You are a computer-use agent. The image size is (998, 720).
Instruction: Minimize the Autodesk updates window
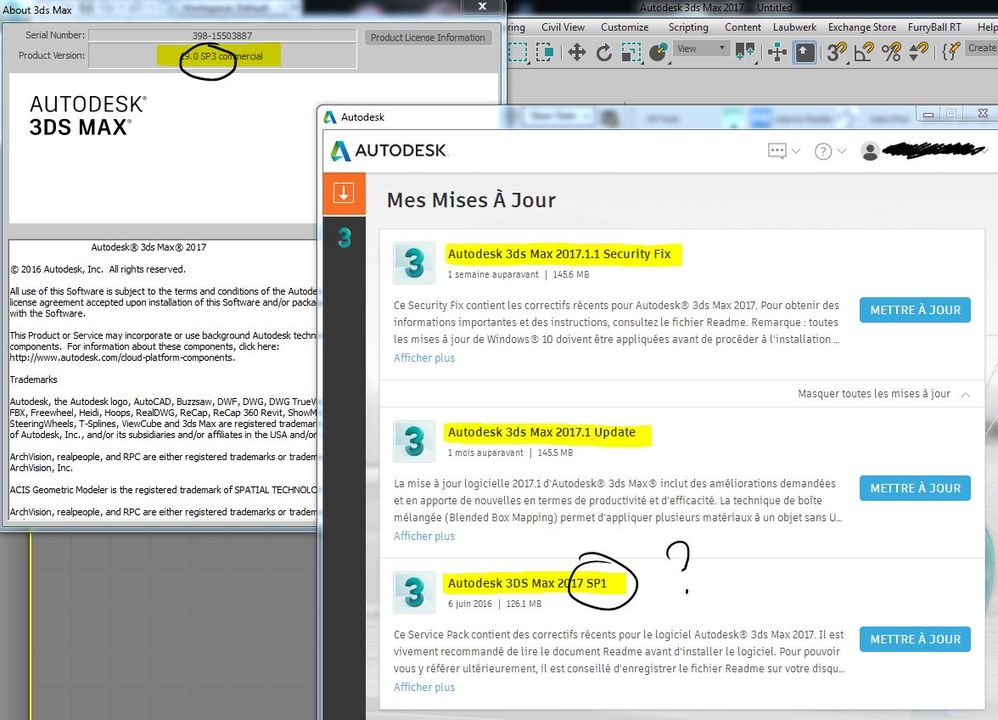coord(929,114)
